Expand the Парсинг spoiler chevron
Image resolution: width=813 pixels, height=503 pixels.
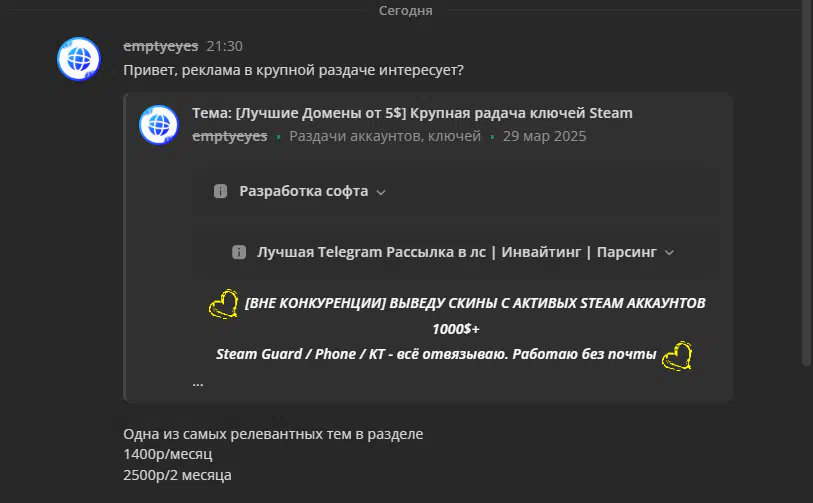669,253
